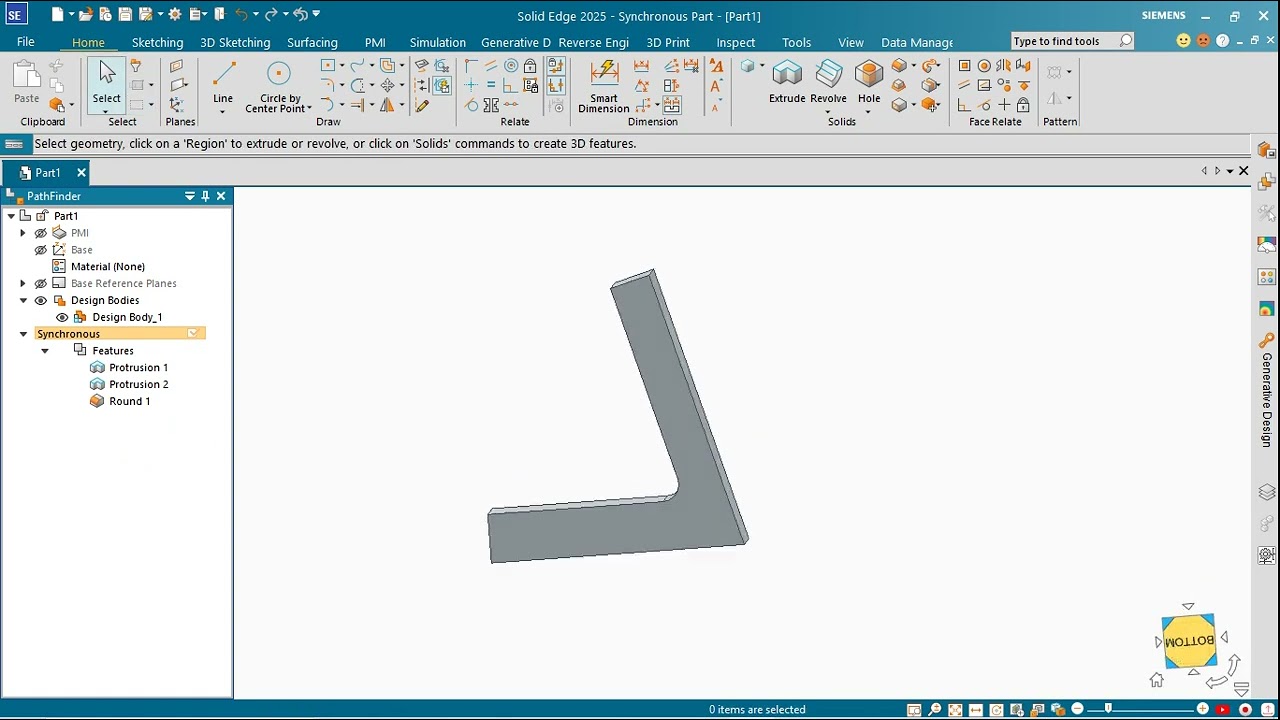1280x720 pixels.
Task: Select the Protrusion 1 feature
Action: [138, 368]
